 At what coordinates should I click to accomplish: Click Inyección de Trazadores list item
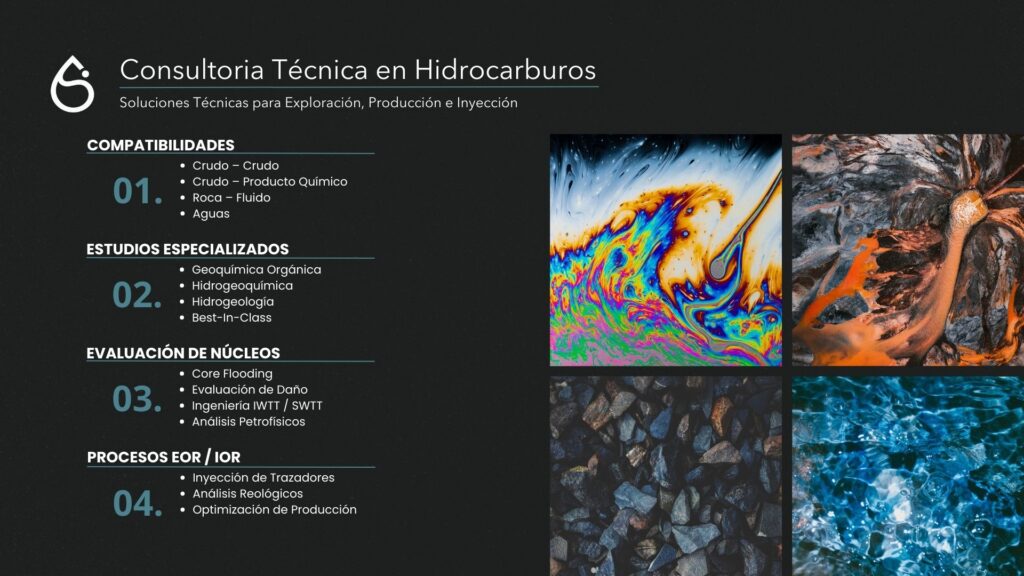(263, 478)
